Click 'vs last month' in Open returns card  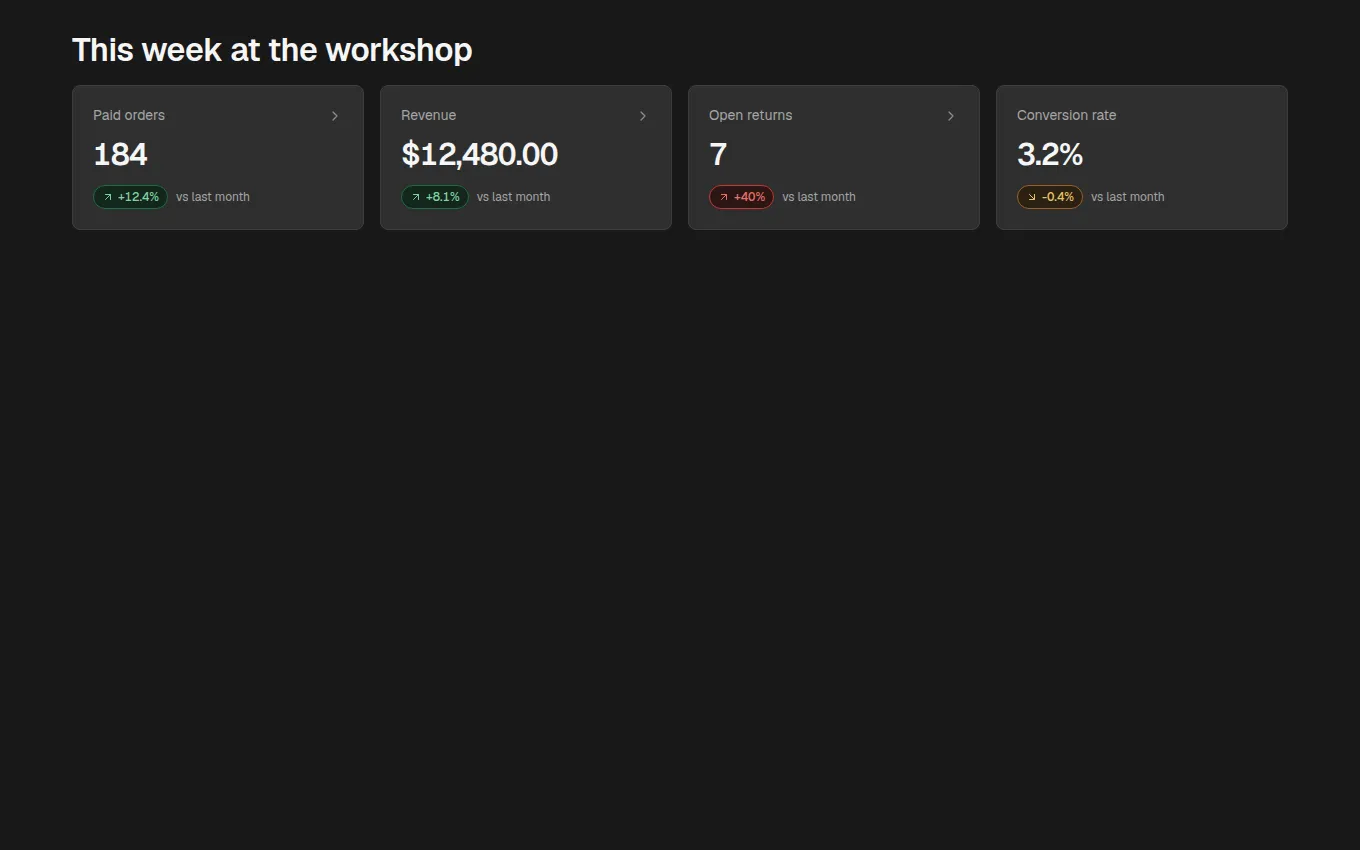click(819, 197)
